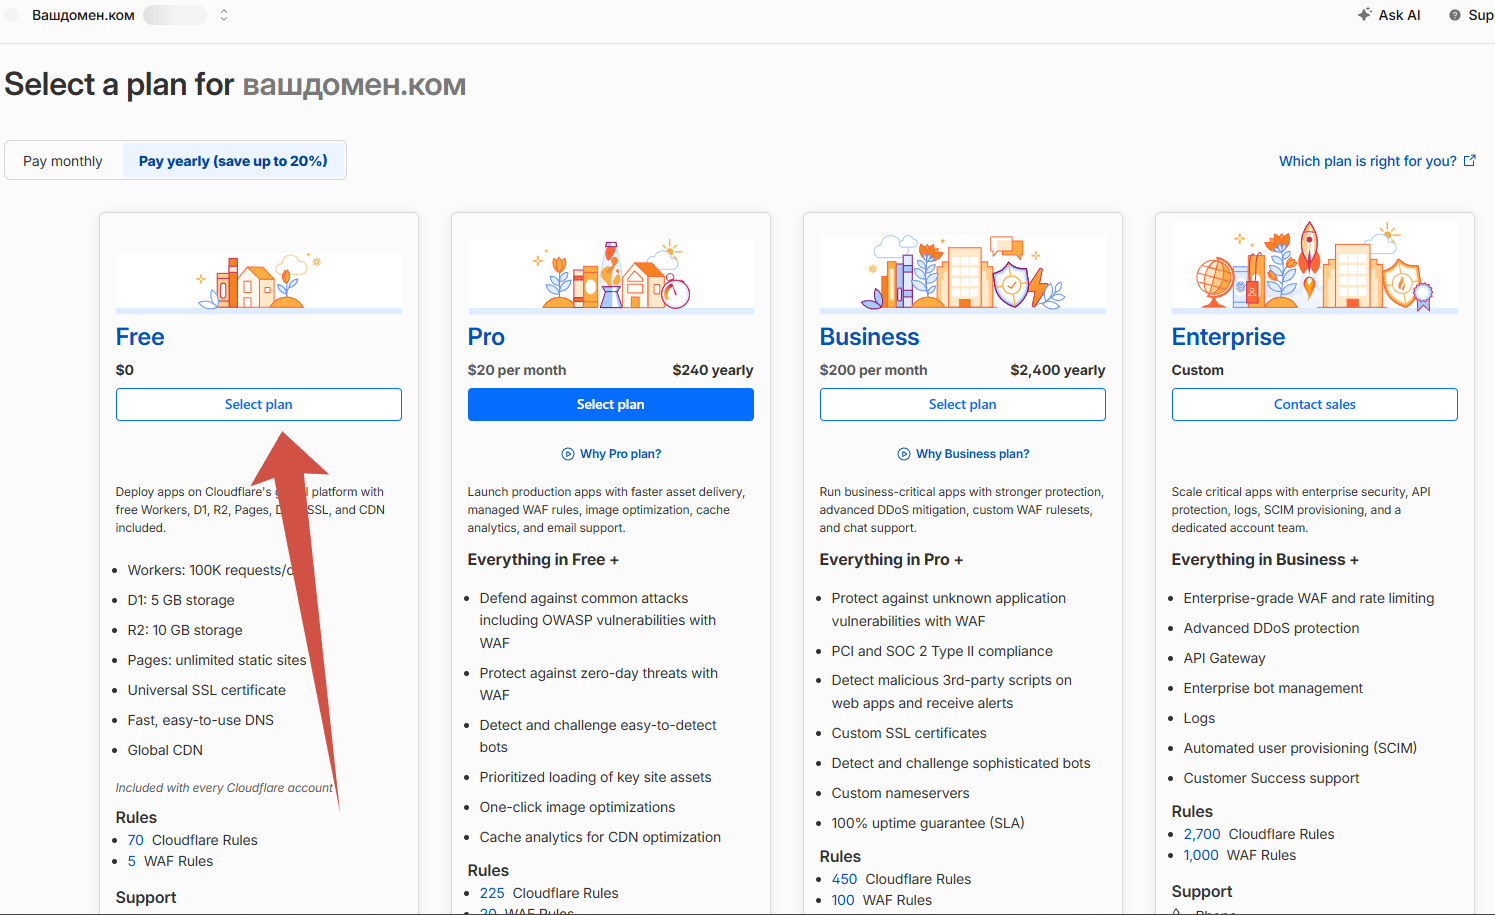Viewport: 1495px width, 915px height.
Task: Click play icon next to Why Pro plan
Action: coord(568,454)
